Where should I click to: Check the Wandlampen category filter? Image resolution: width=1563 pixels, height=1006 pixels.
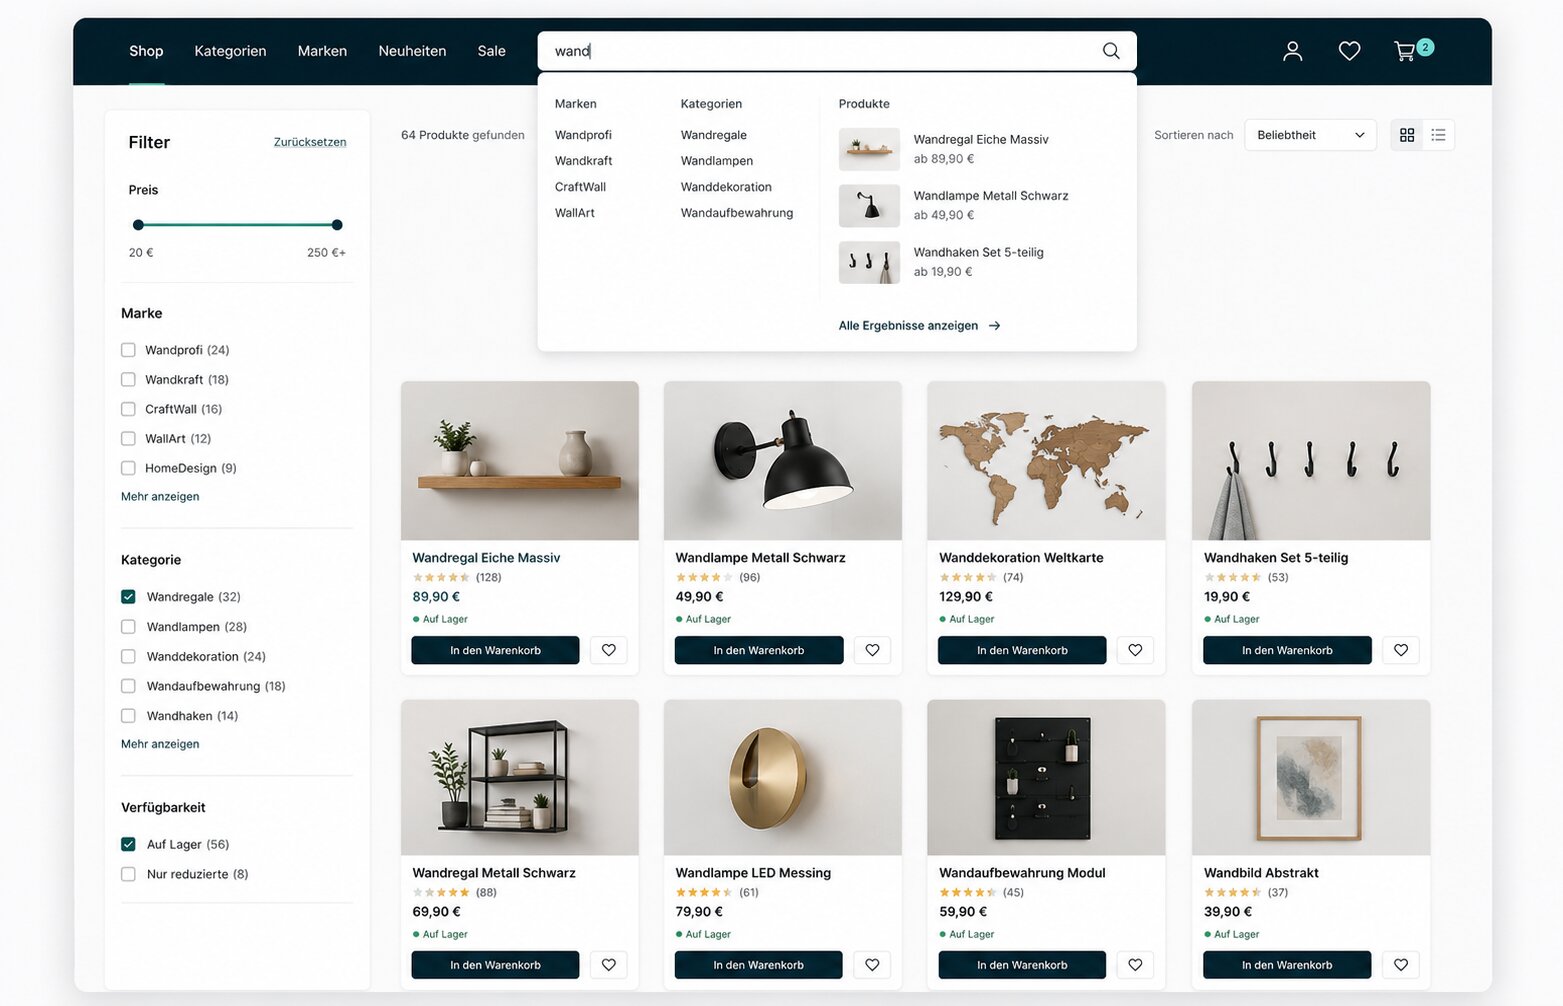(x=128, y=627)
